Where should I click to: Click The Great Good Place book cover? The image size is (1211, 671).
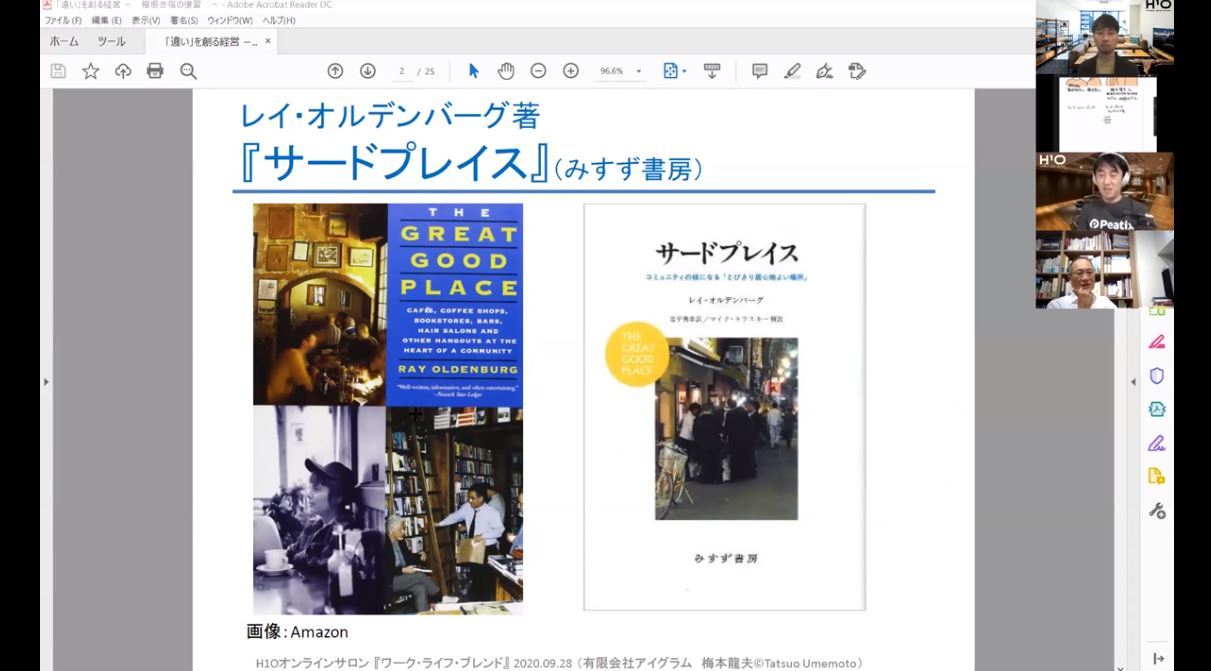(x=388, y=409)
